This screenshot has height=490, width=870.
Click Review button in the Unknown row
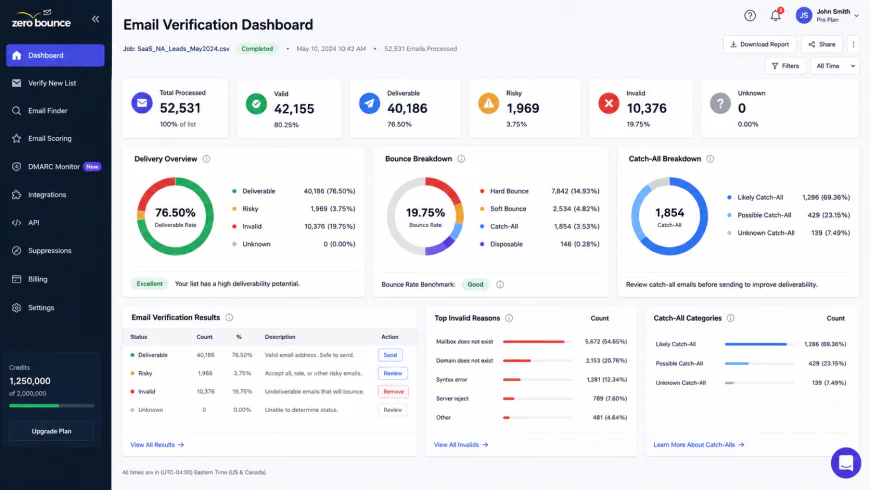click(x=393, y=410)
